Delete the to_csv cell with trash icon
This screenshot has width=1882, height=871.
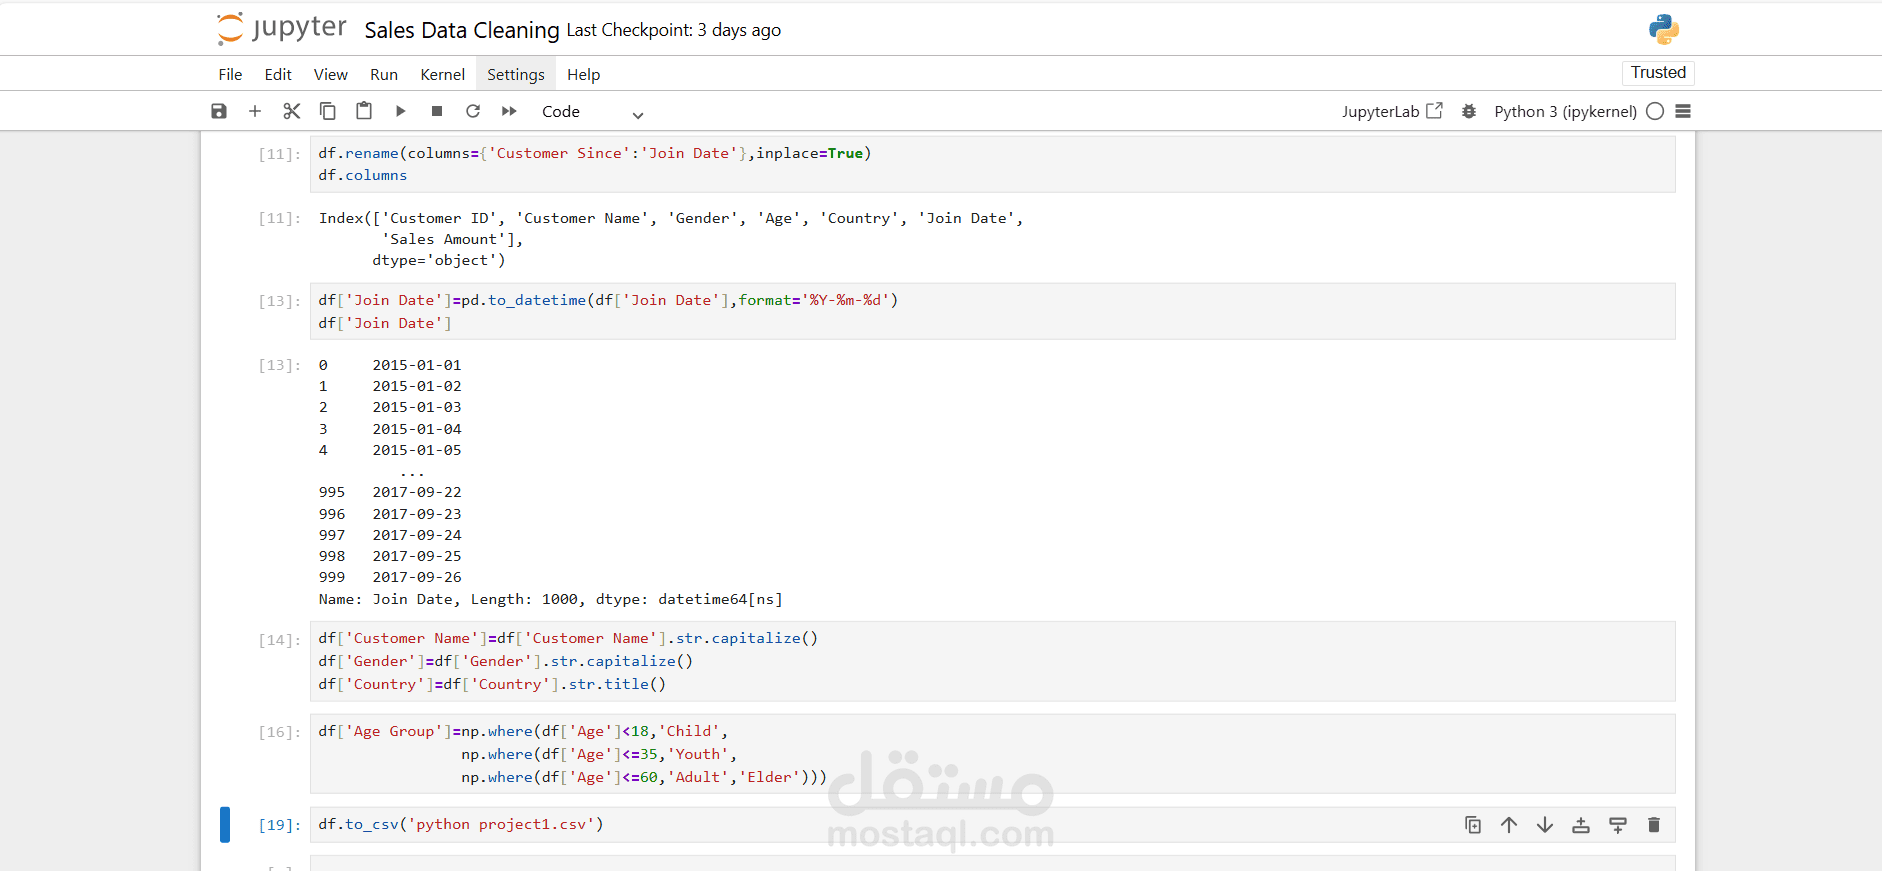coord(1654,825)
